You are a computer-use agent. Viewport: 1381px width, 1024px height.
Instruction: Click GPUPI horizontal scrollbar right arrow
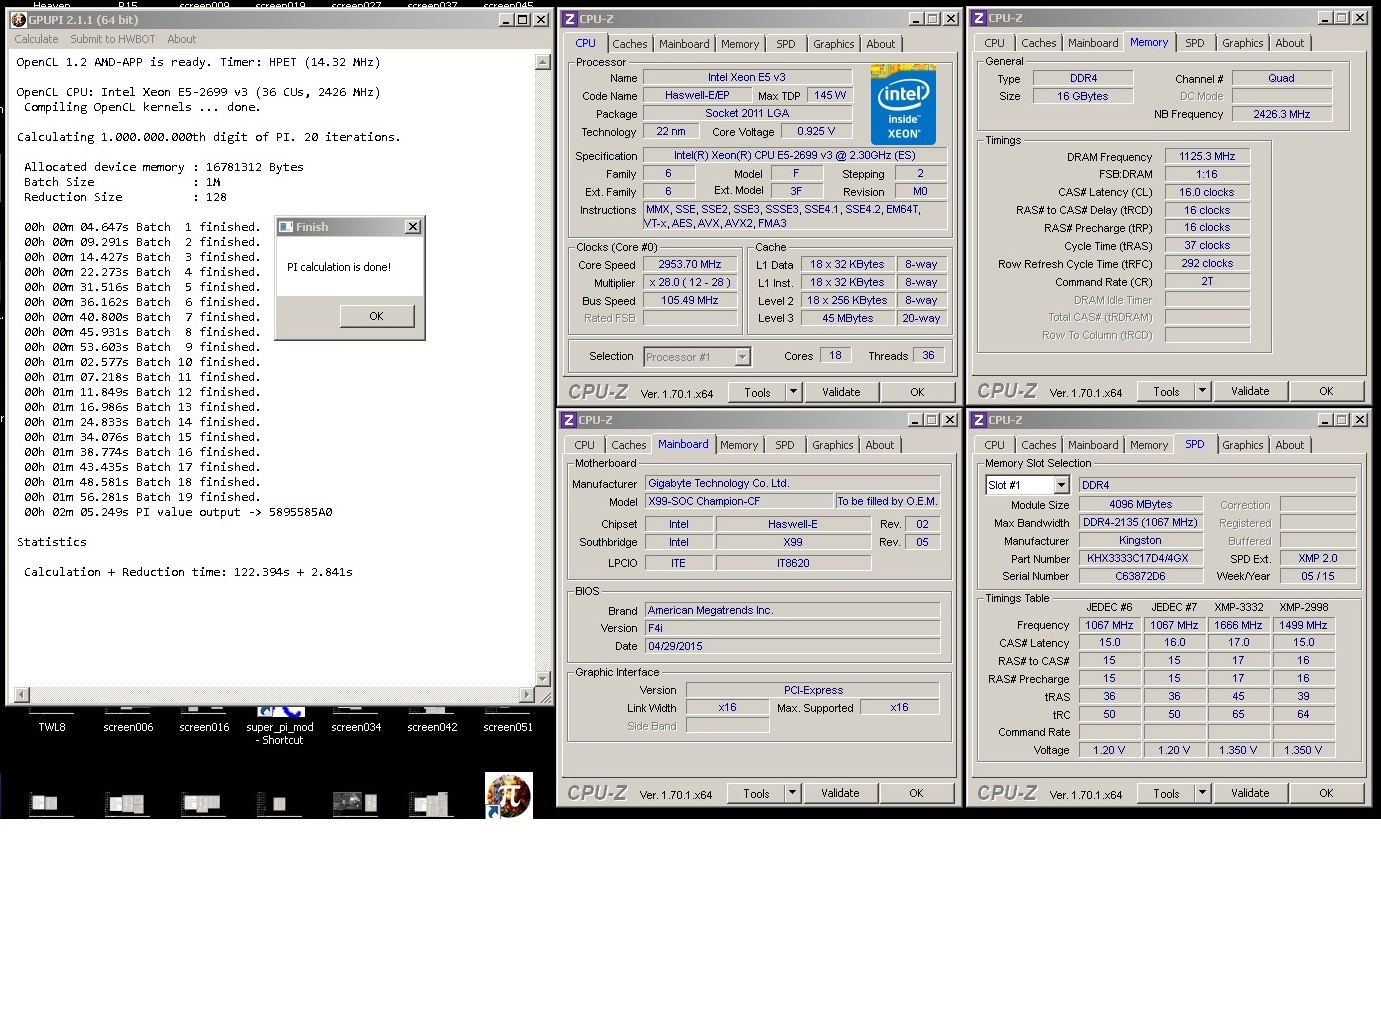coord(527,694)
